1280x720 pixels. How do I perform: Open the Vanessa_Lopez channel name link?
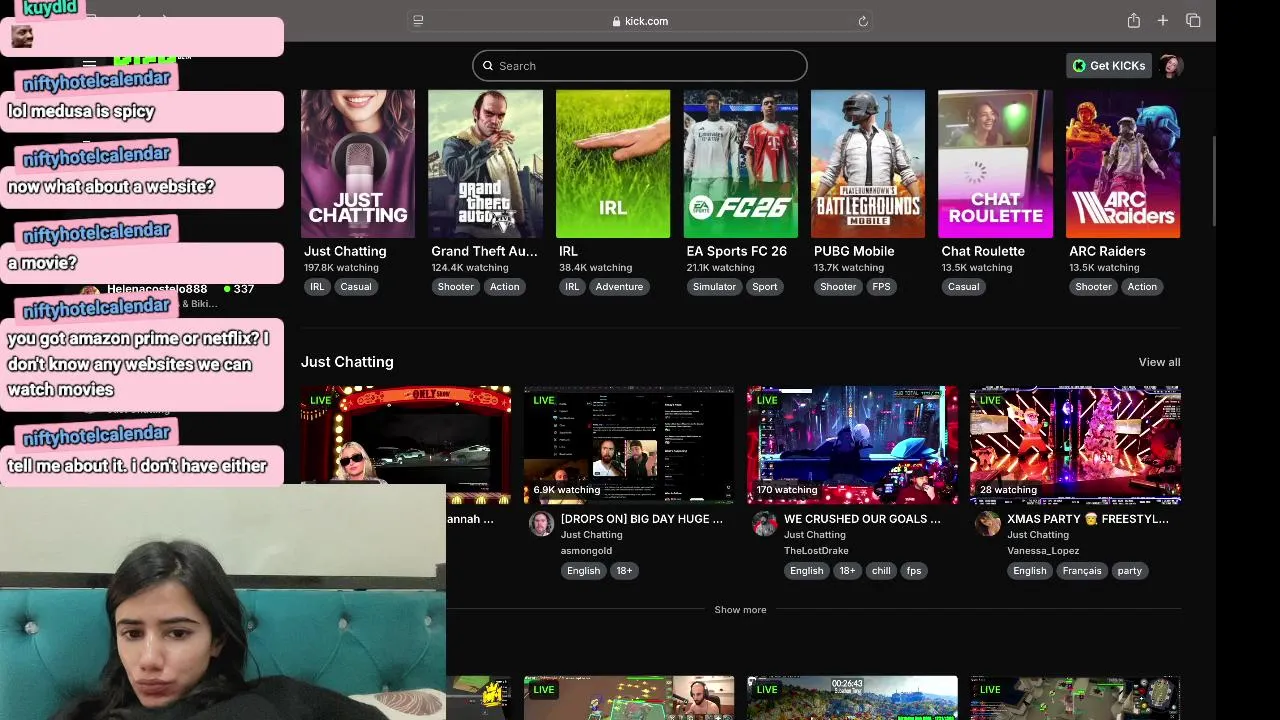[x=1043, y=551]
